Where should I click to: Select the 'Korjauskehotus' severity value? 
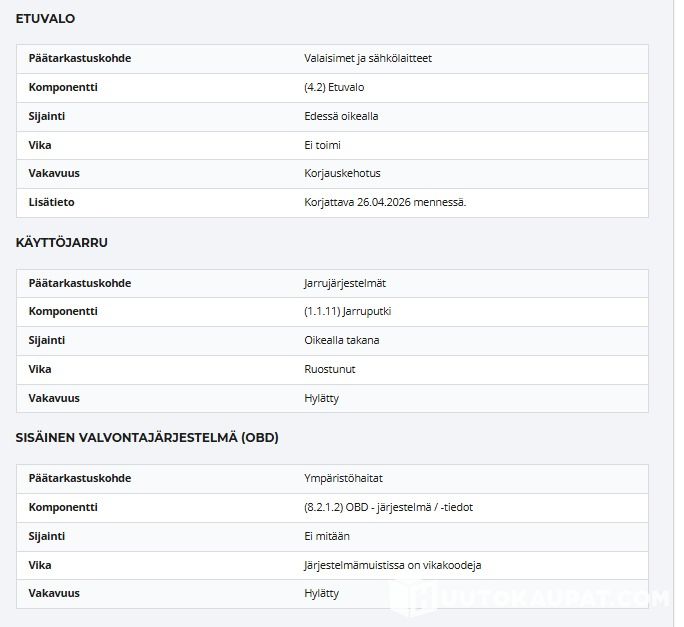342,173
